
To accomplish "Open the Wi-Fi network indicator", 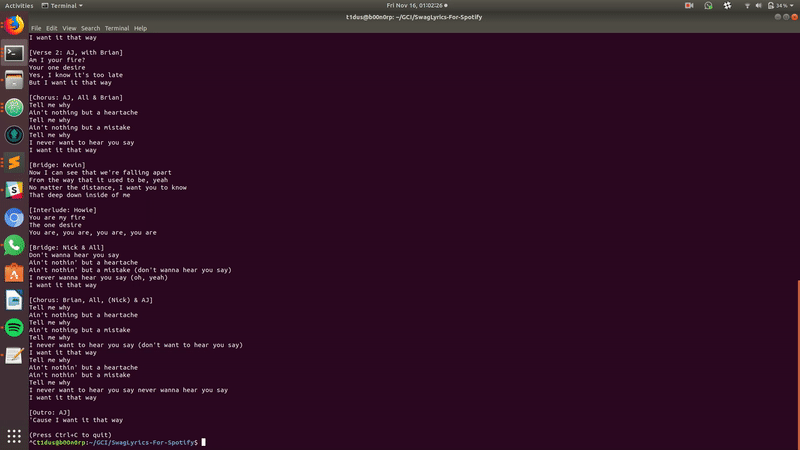I will [x=747, y=6].
